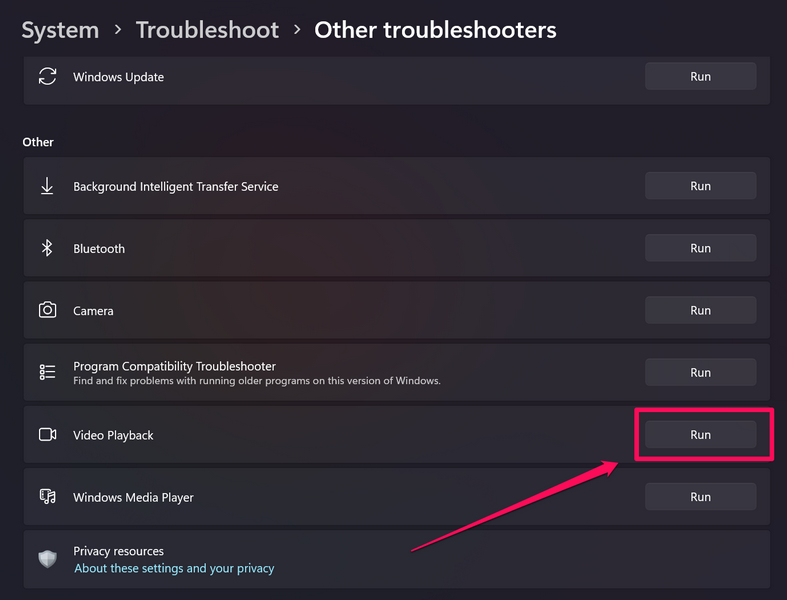Navigate to Troubleshoot in breadcrumb

[207, 30]
